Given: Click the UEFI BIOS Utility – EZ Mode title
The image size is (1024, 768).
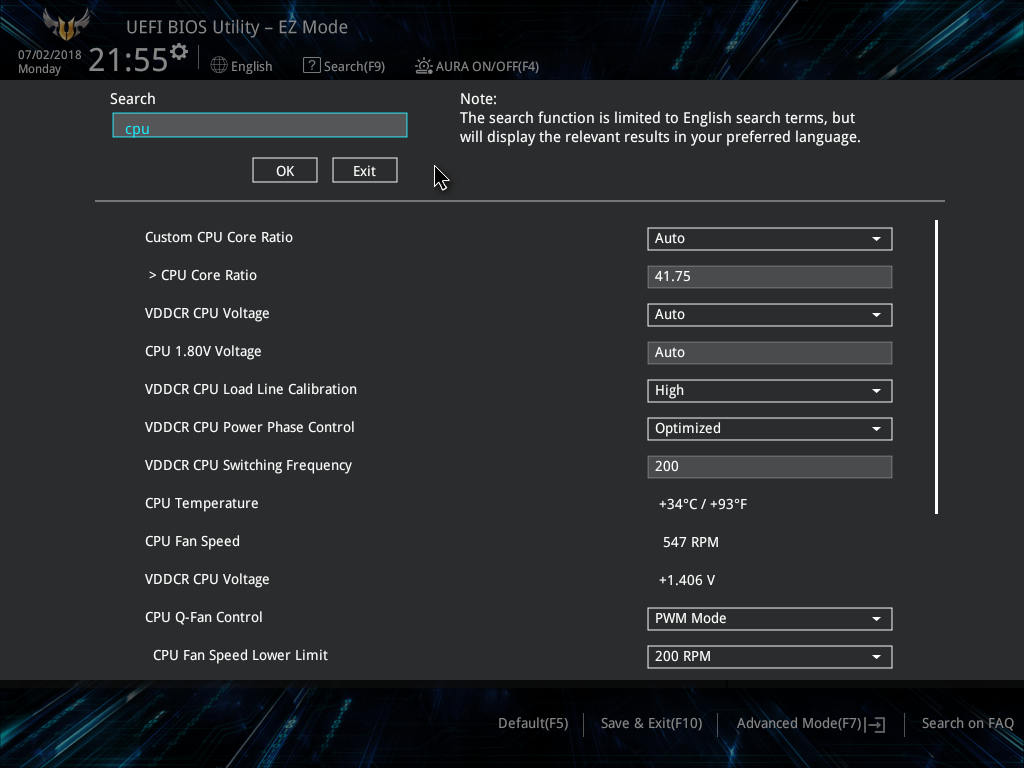Looking at the screenshot, I should (236, 27).
